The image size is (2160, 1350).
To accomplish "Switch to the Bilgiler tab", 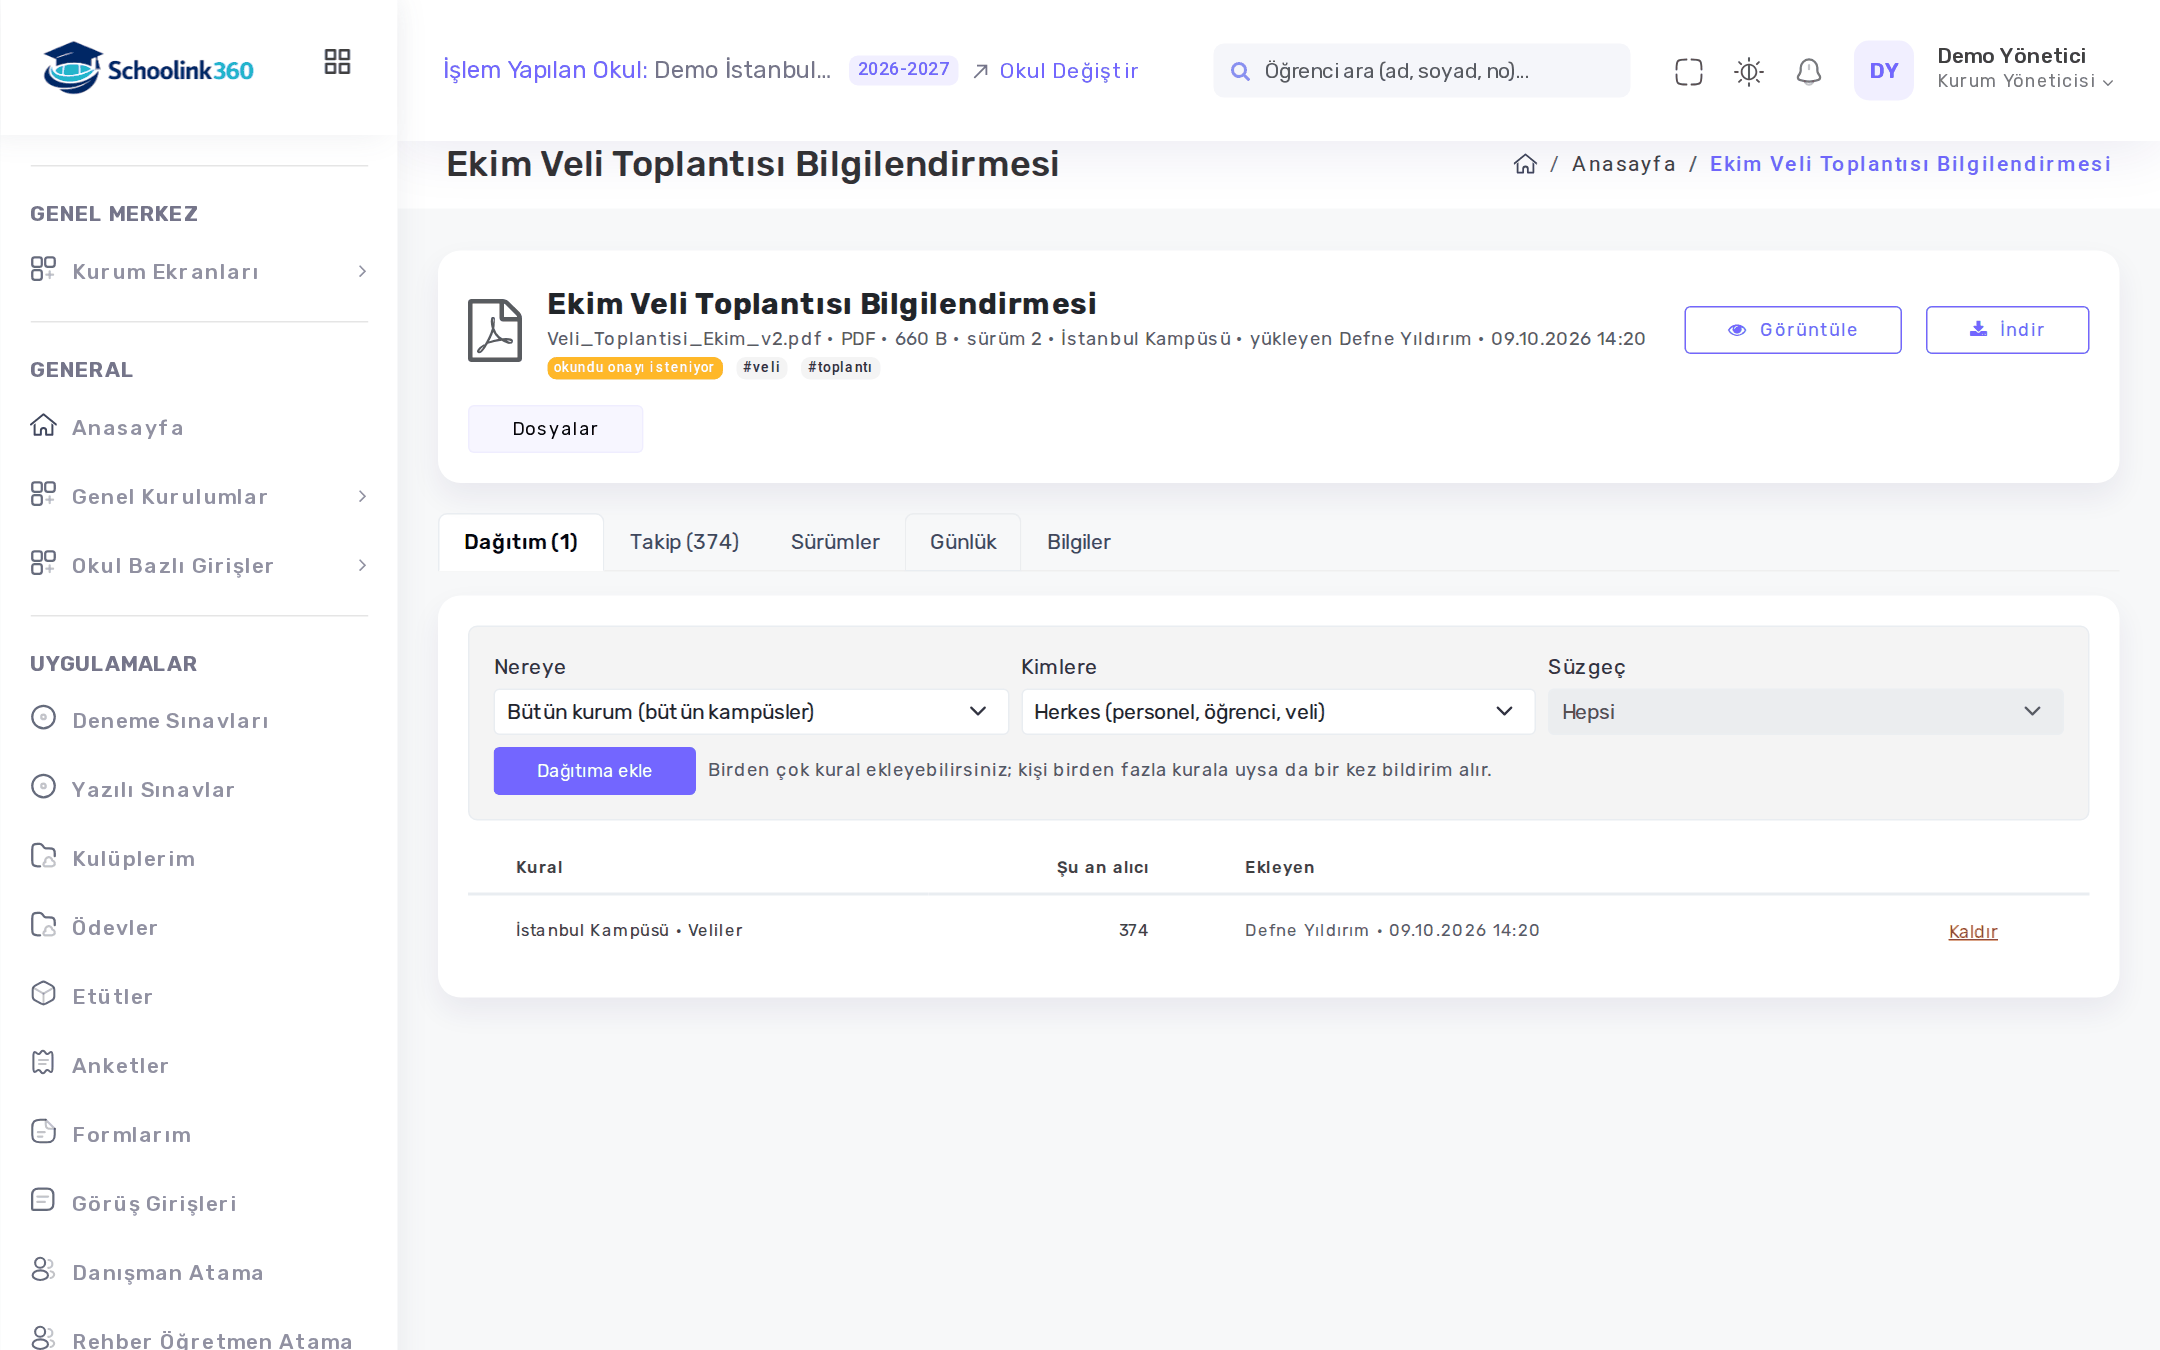I will tap(1079, 542).
